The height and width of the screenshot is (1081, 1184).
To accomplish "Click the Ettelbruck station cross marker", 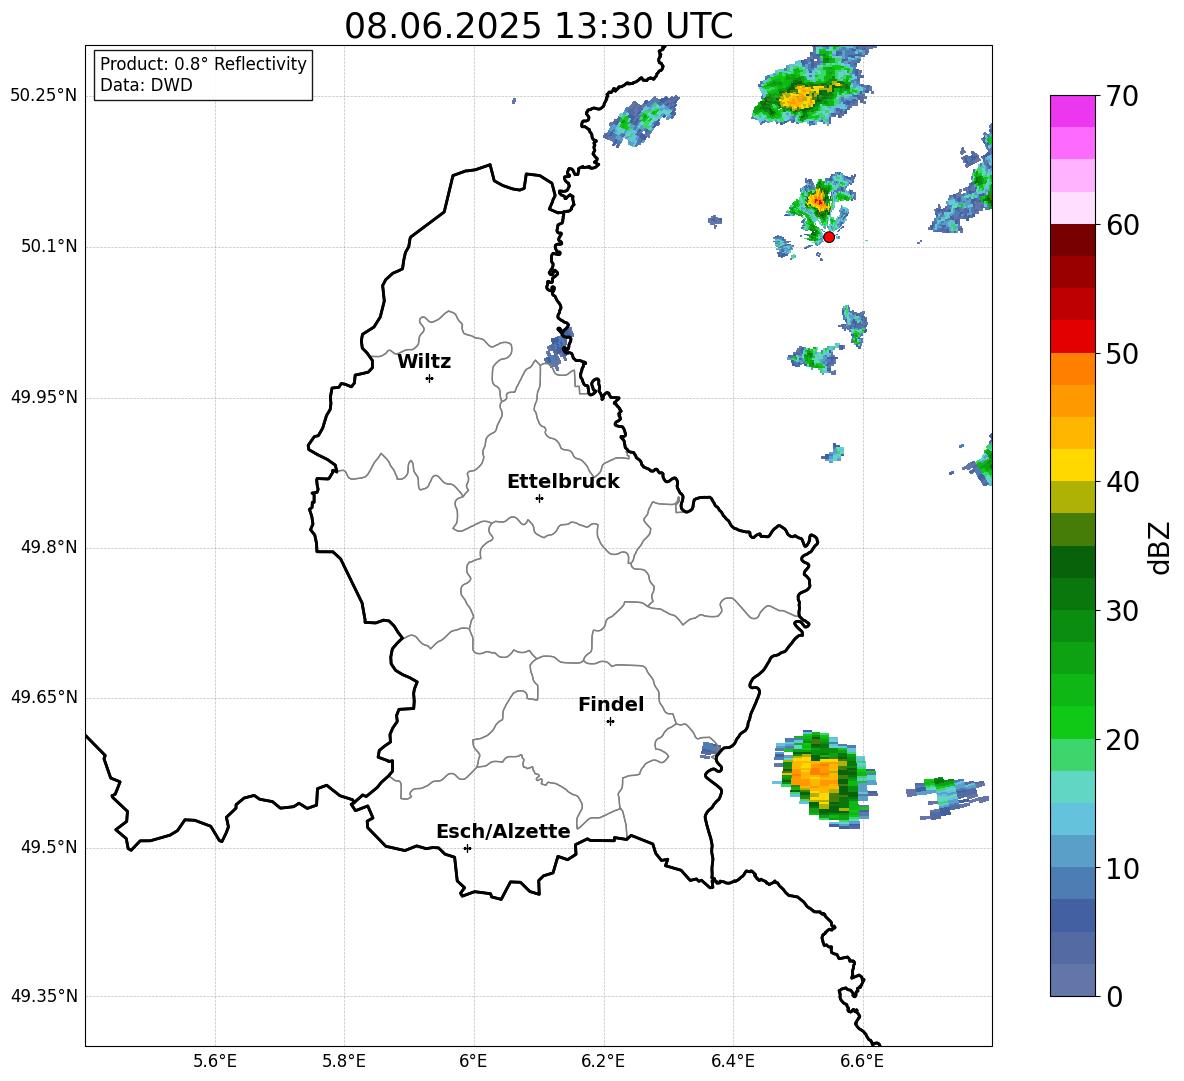I will (x=539, y=498).
